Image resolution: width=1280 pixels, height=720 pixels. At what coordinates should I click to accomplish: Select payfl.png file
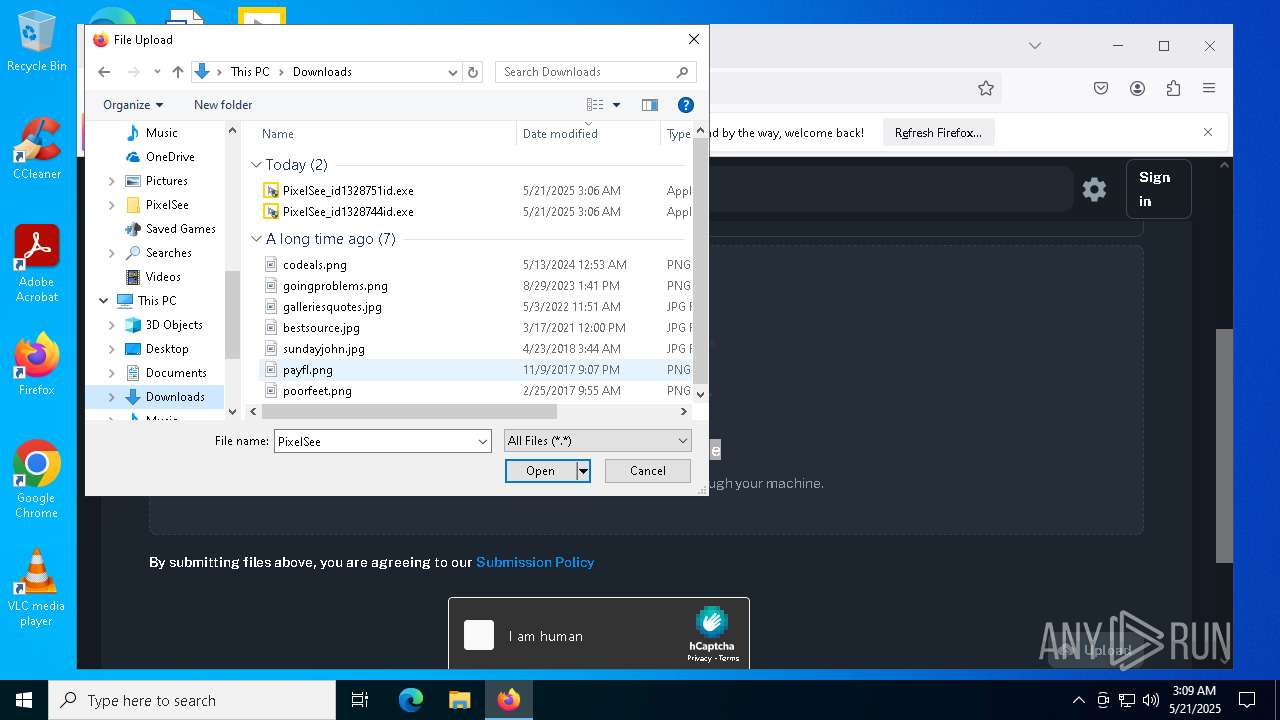[x=308, y=370]
